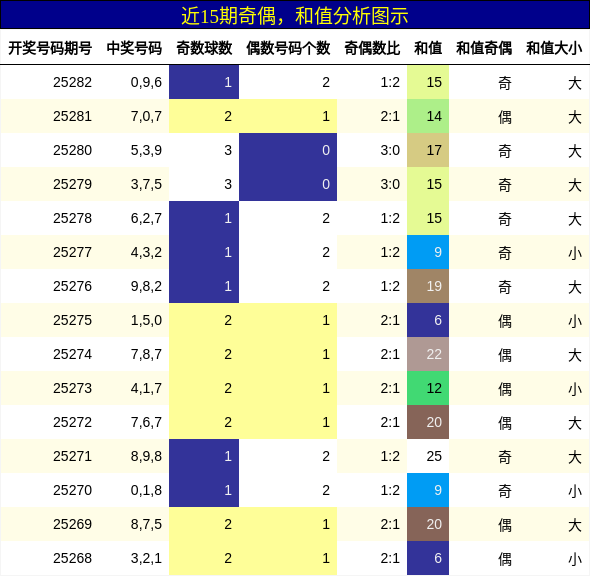Click the 和值奇偶 column header
590x576 pixels.
484,48
